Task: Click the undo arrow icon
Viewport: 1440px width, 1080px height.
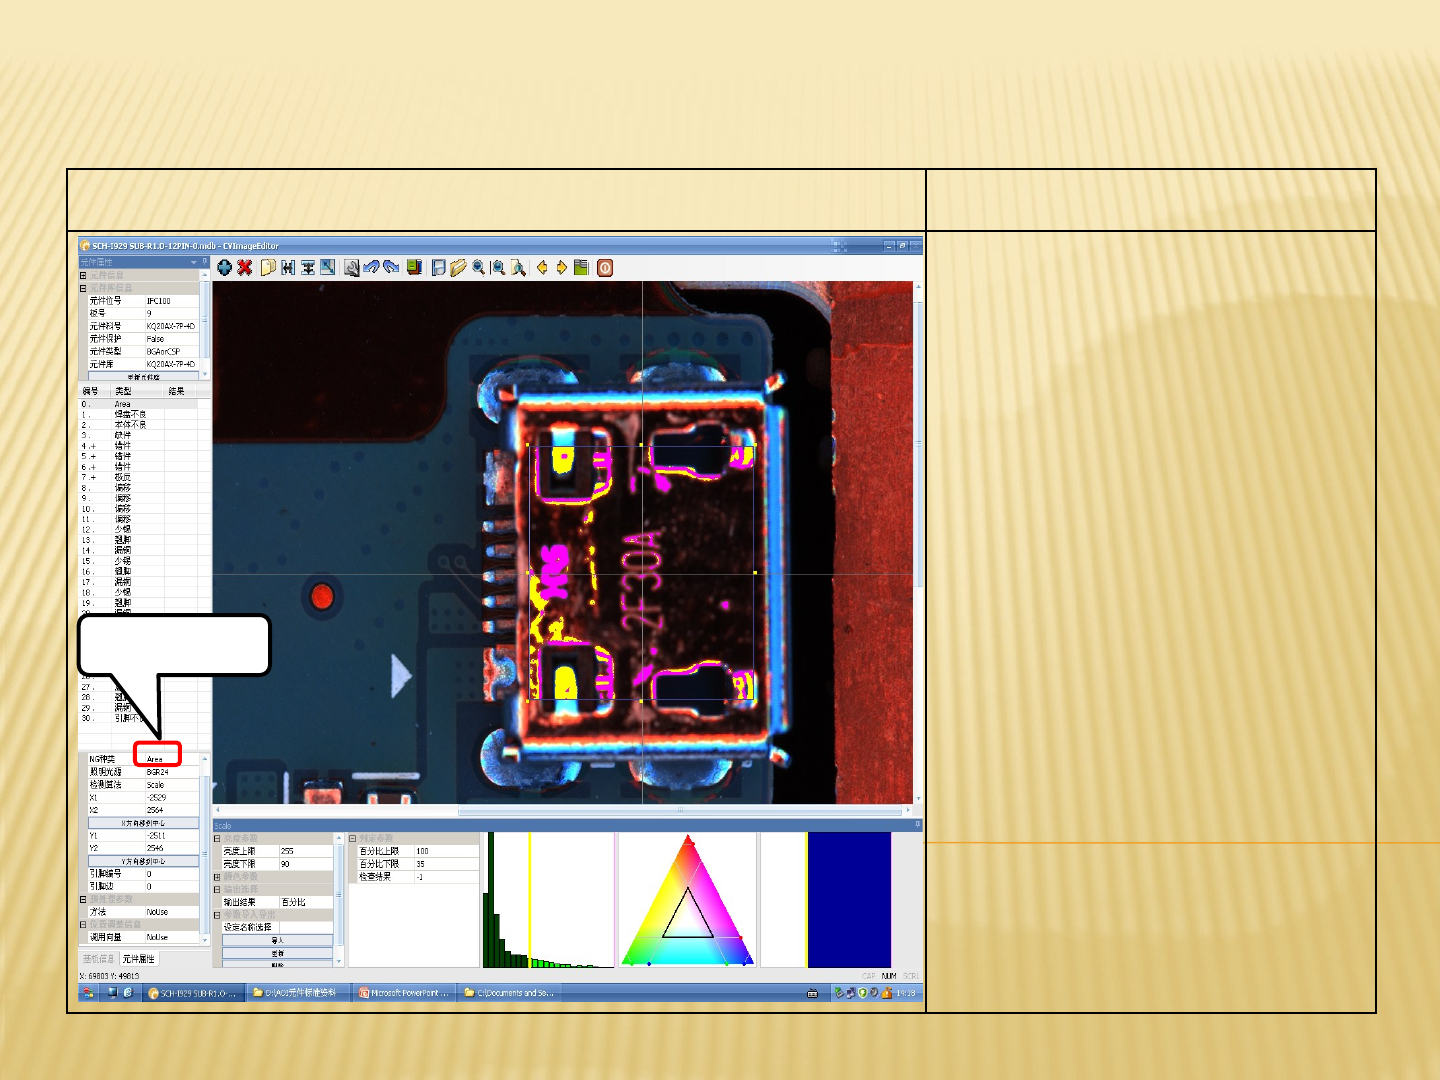Action: 371,268
